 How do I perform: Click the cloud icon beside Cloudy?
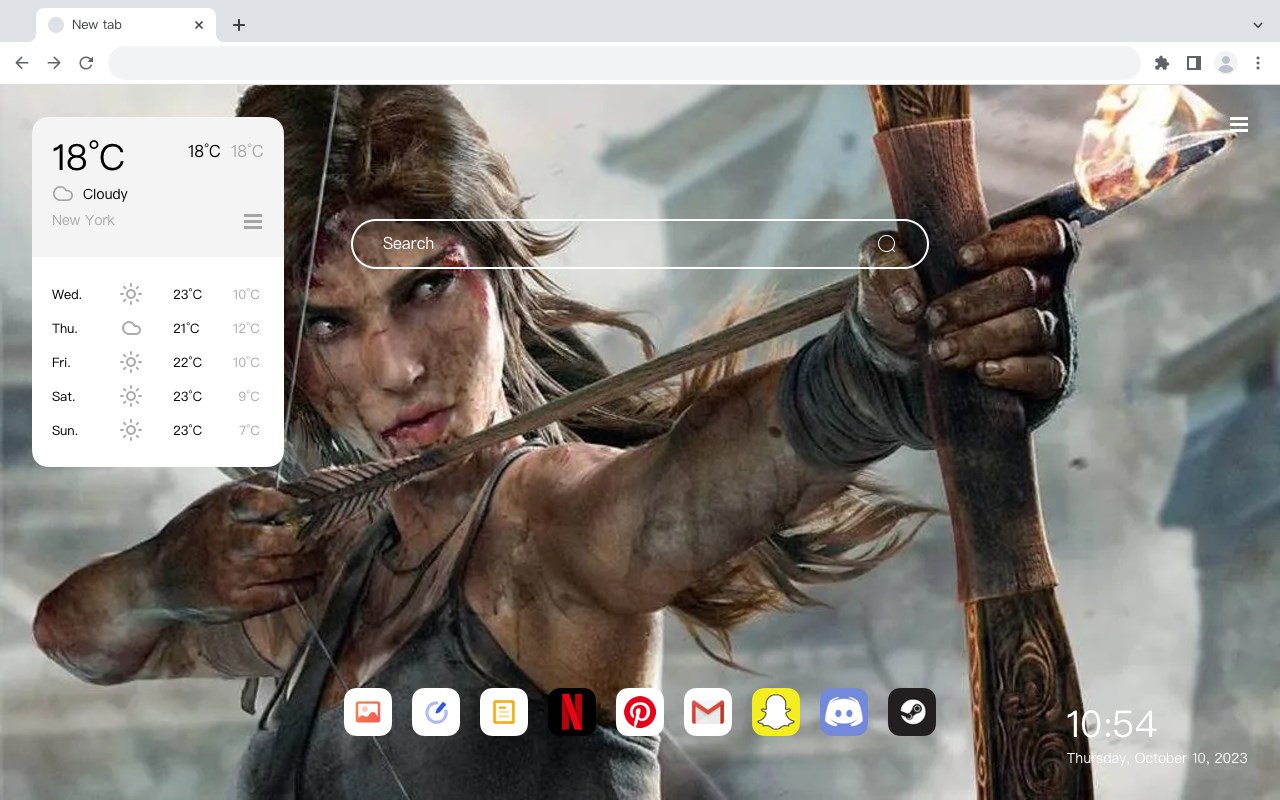click(63, 194)
